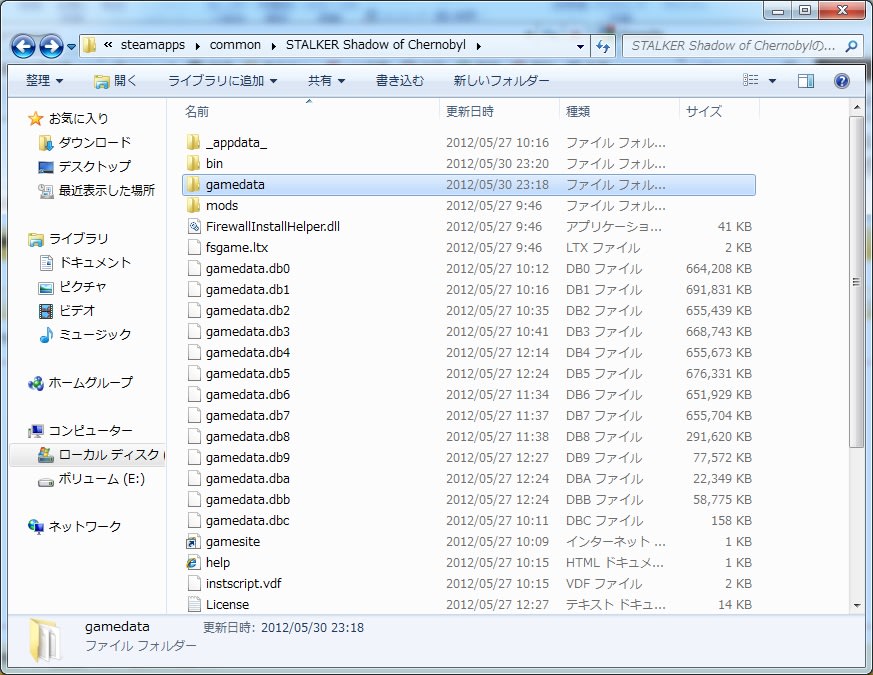Open the 整理 menu
Viewport: 873px width, 675px height.
point(45,81)
